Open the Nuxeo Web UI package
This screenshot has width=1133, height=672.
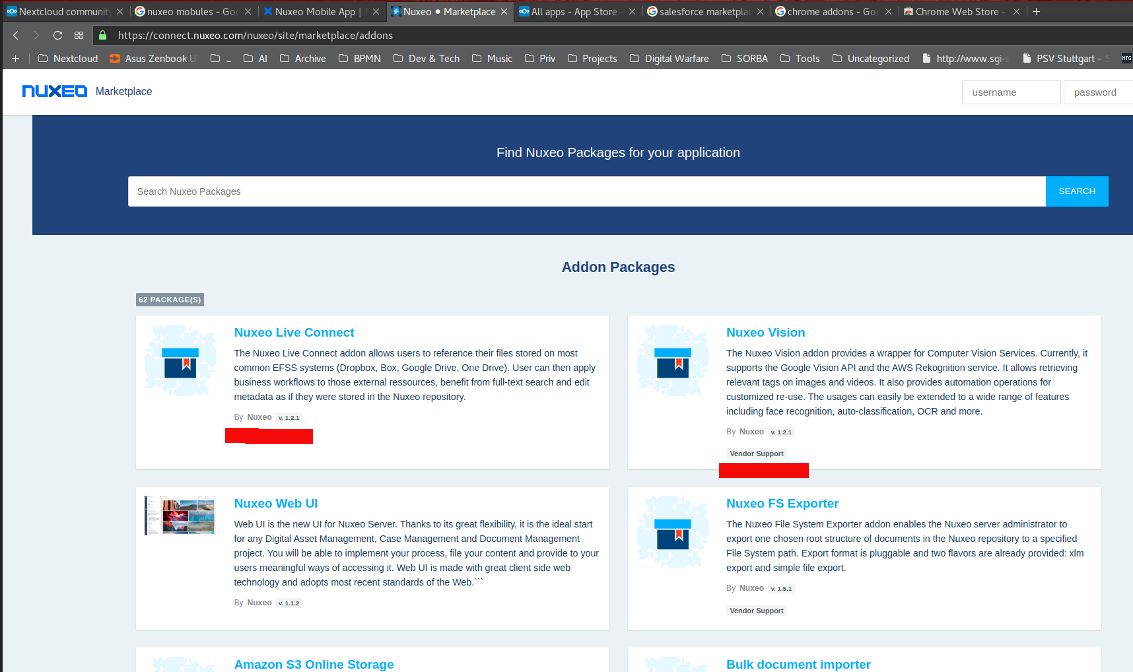[276, 504]
